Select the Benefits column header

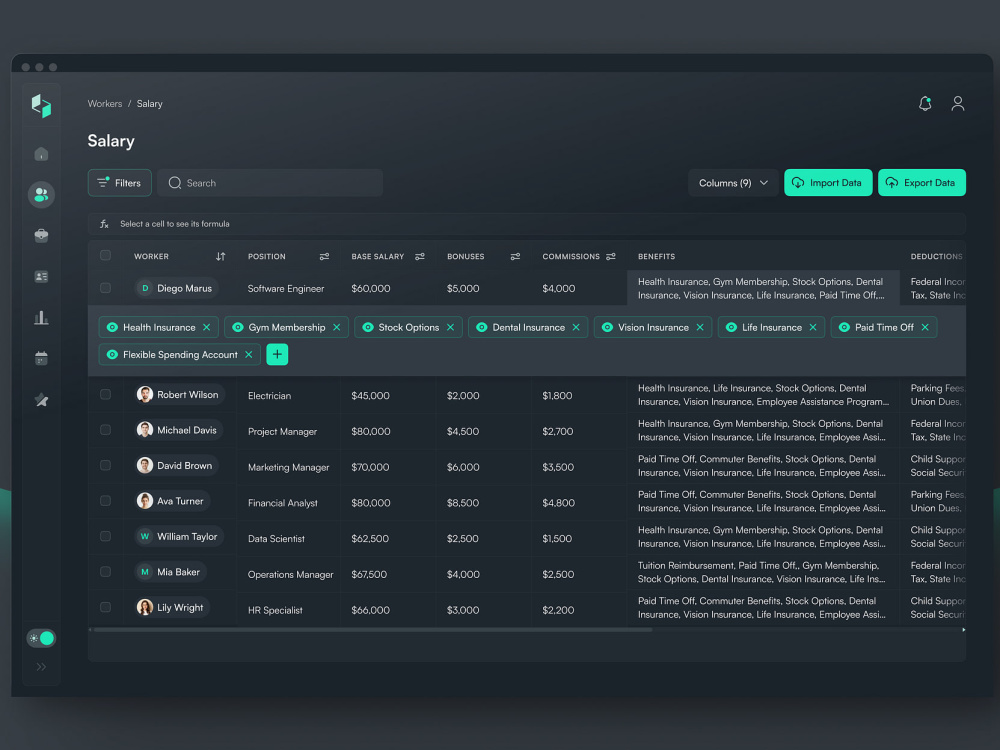656,256
